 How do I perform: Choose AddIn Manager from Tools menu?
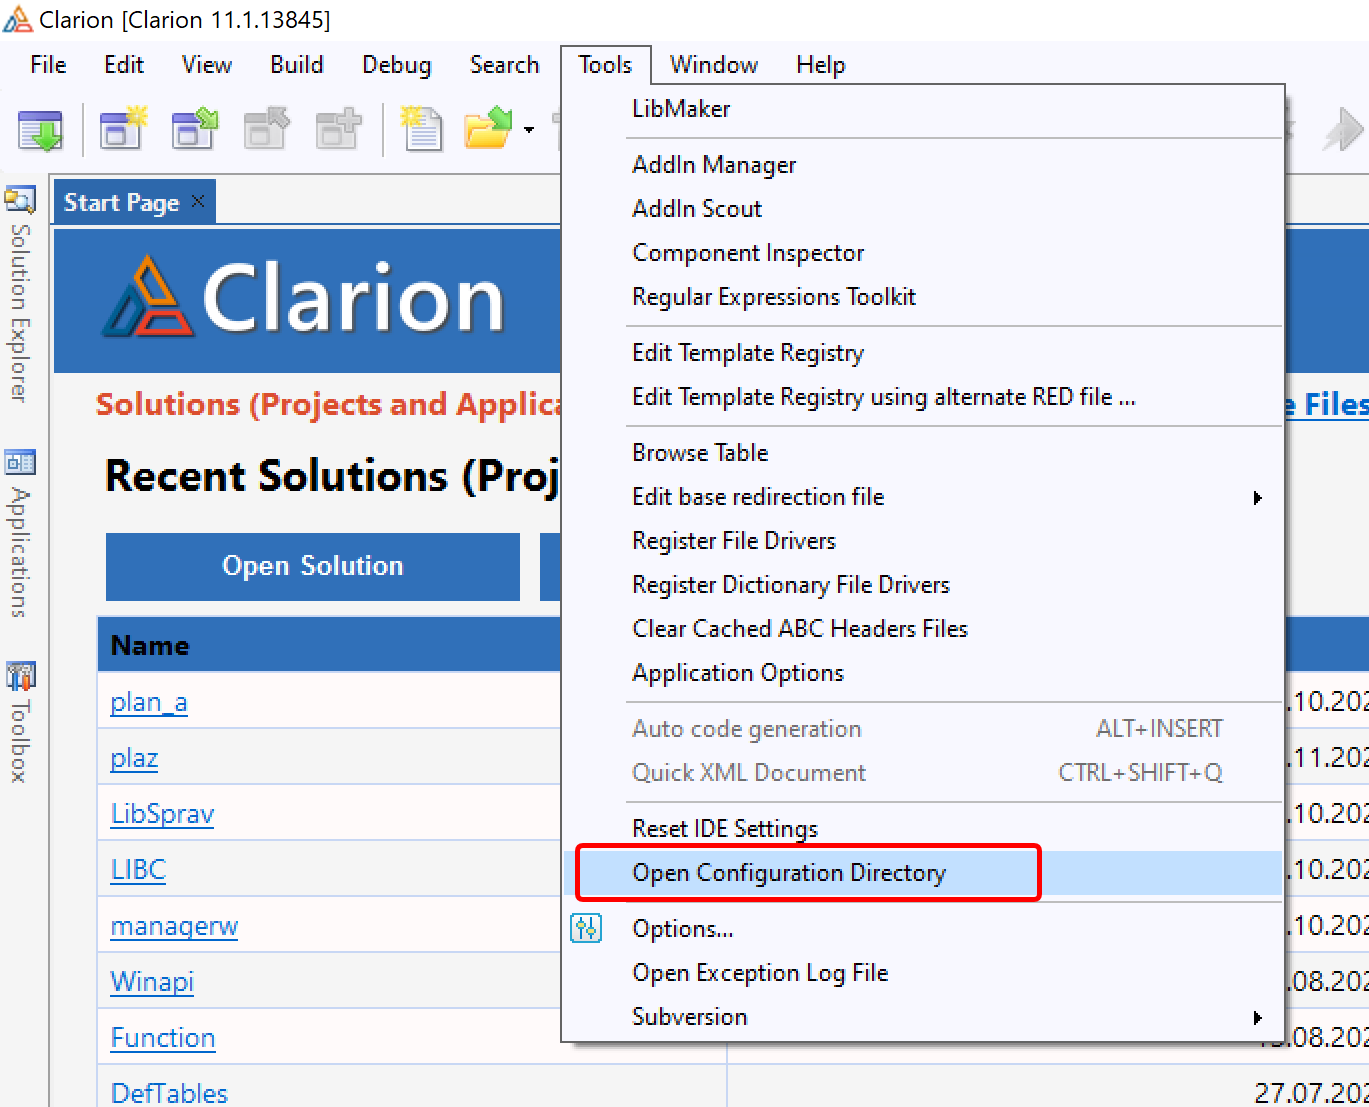coord(714,165)
